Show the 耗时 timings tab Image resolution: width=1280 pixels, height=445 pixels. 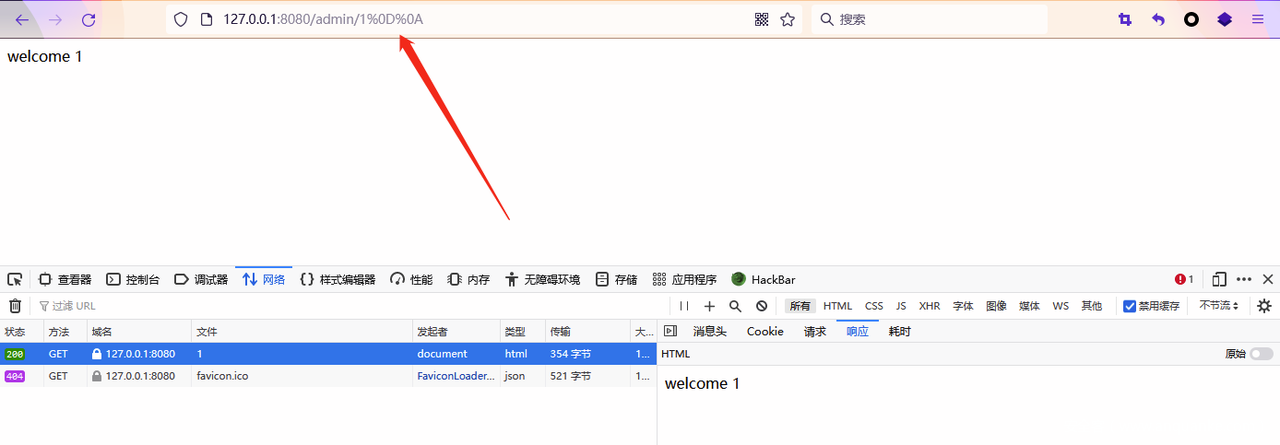(x=900, y=331)
